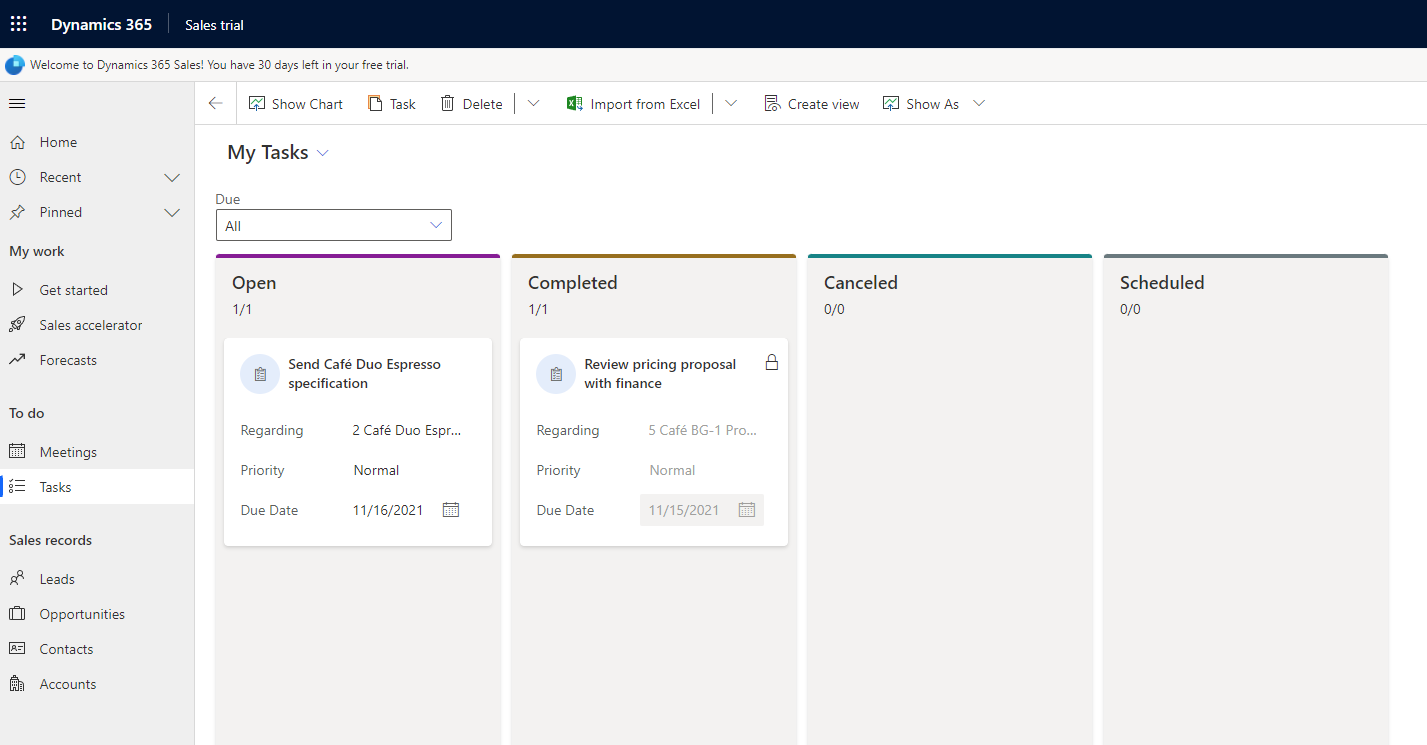1427x745 pixels.
Task: Click the Excel icon for import
Action: point(575,104)
